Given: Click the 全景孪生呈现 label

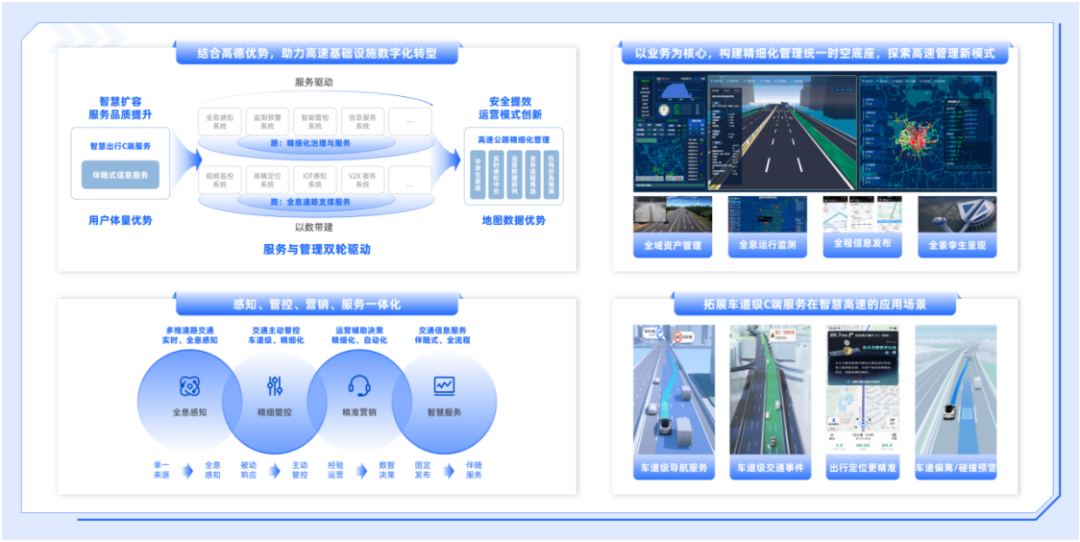Looking at the screenshot, I should (x=957, y=245).
